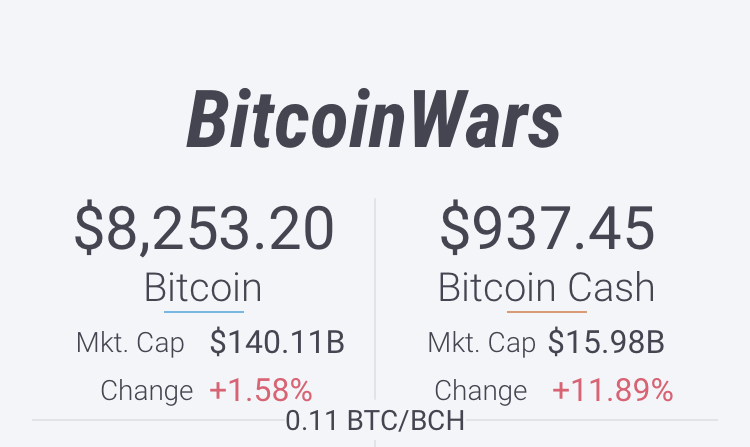Click the vertical divider between the two prices
Viewport: 750px width, 447px height.
pos(375,300)
